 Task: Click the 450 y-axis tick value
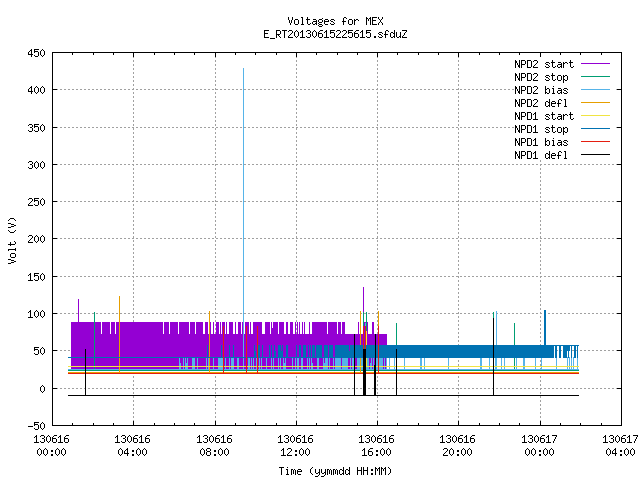pyautogui.click(x=36, y=53)
